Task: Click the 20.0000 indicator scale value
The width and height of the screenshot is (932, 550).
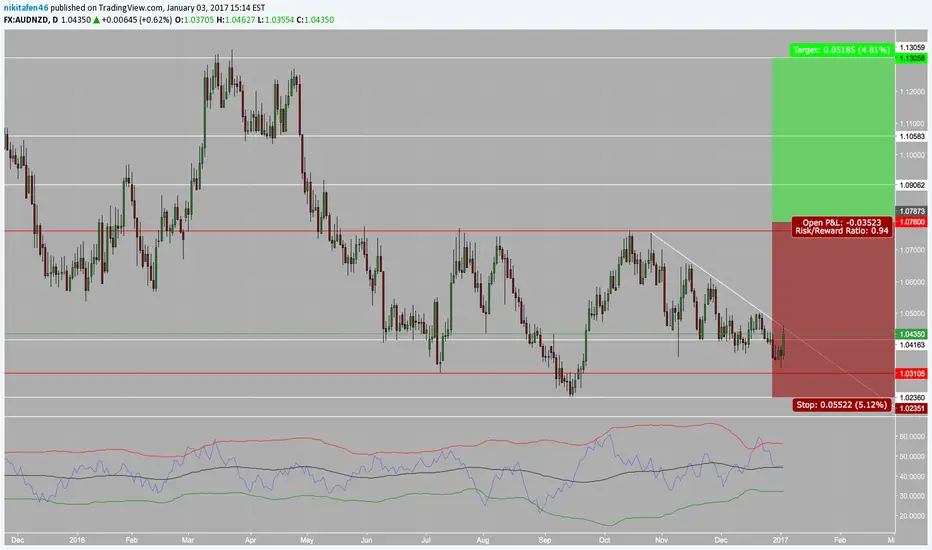Action: point(912,516)
